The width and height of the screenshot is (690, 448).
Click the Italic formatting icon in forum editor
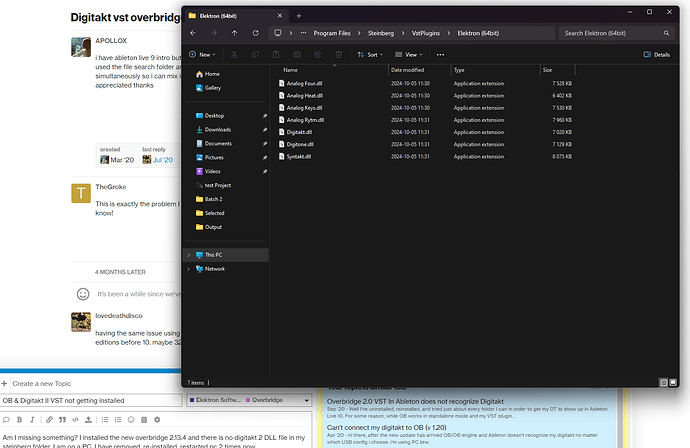click(32, 420)
